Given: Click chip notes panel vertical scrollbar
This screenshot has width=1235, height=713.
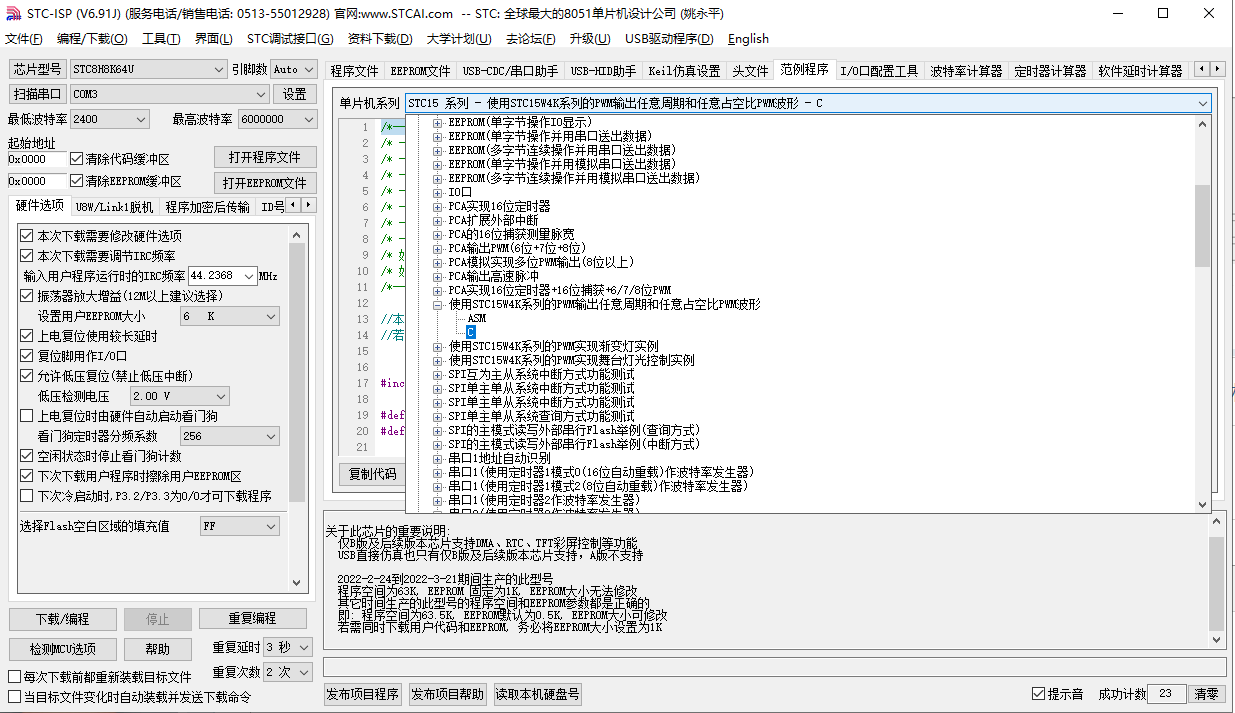Looking at the screenshot, I should [1216, 582].
